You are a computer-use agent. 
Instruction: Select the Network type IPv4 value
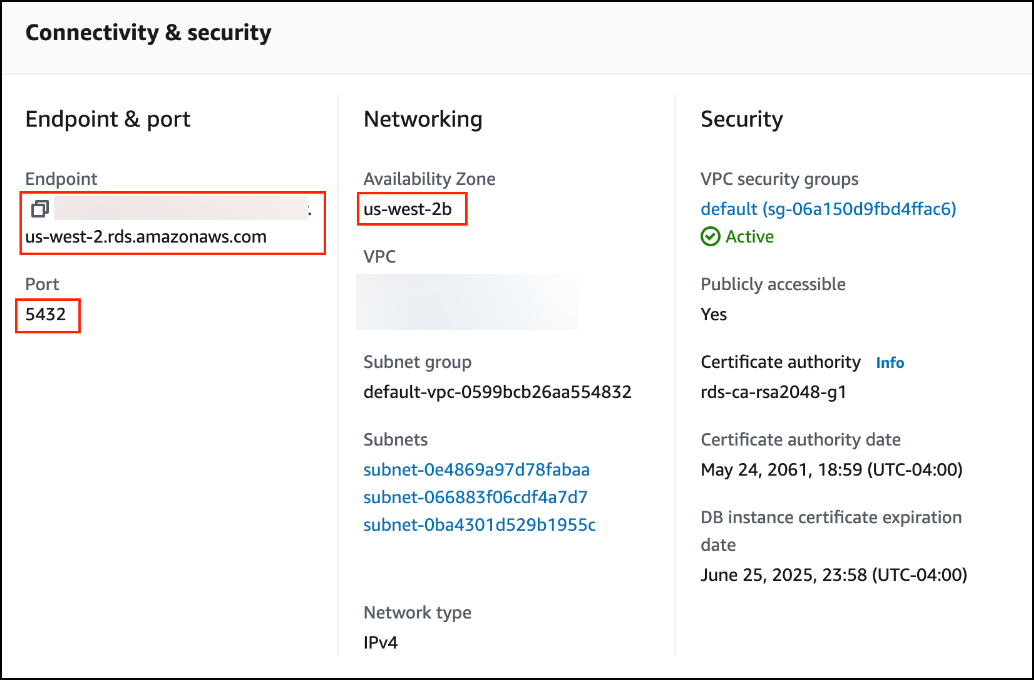[380, 643]
